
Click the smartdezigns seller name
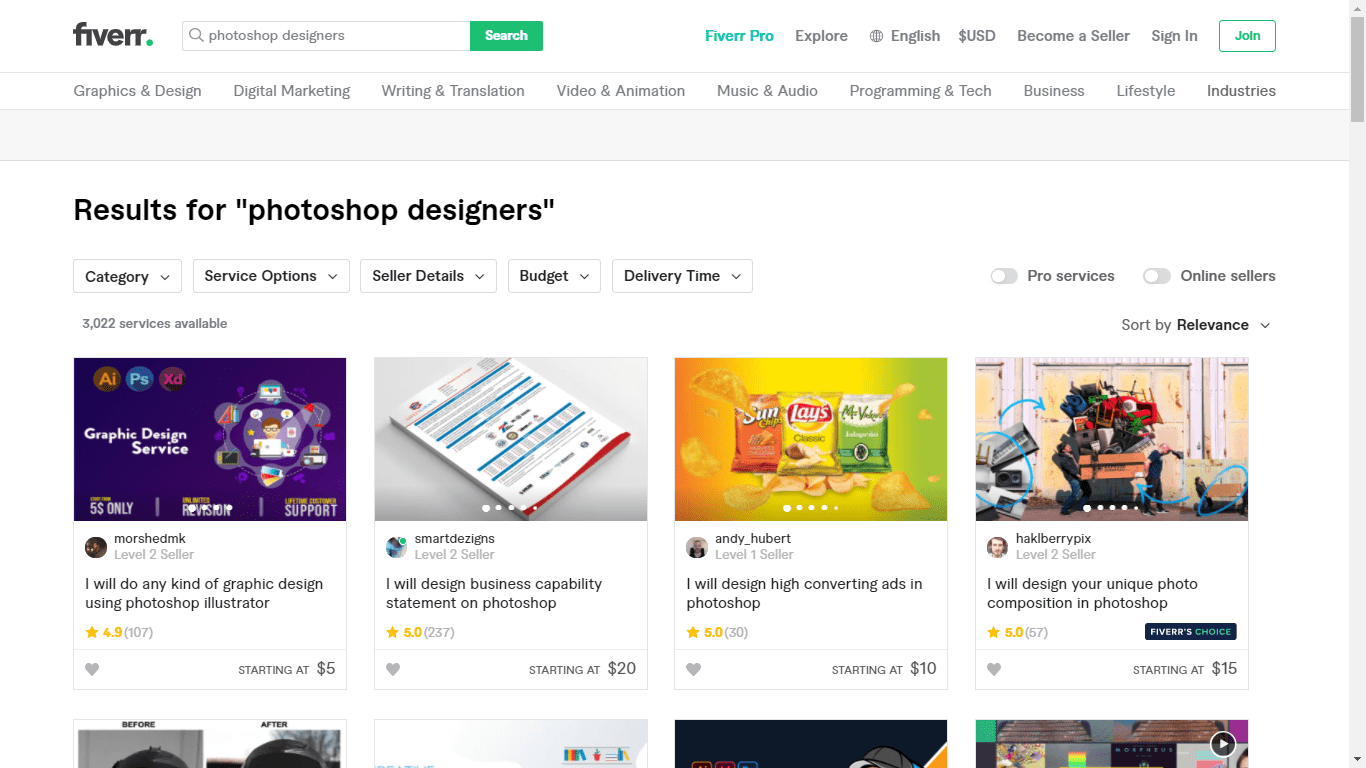[x=455, y=539]
